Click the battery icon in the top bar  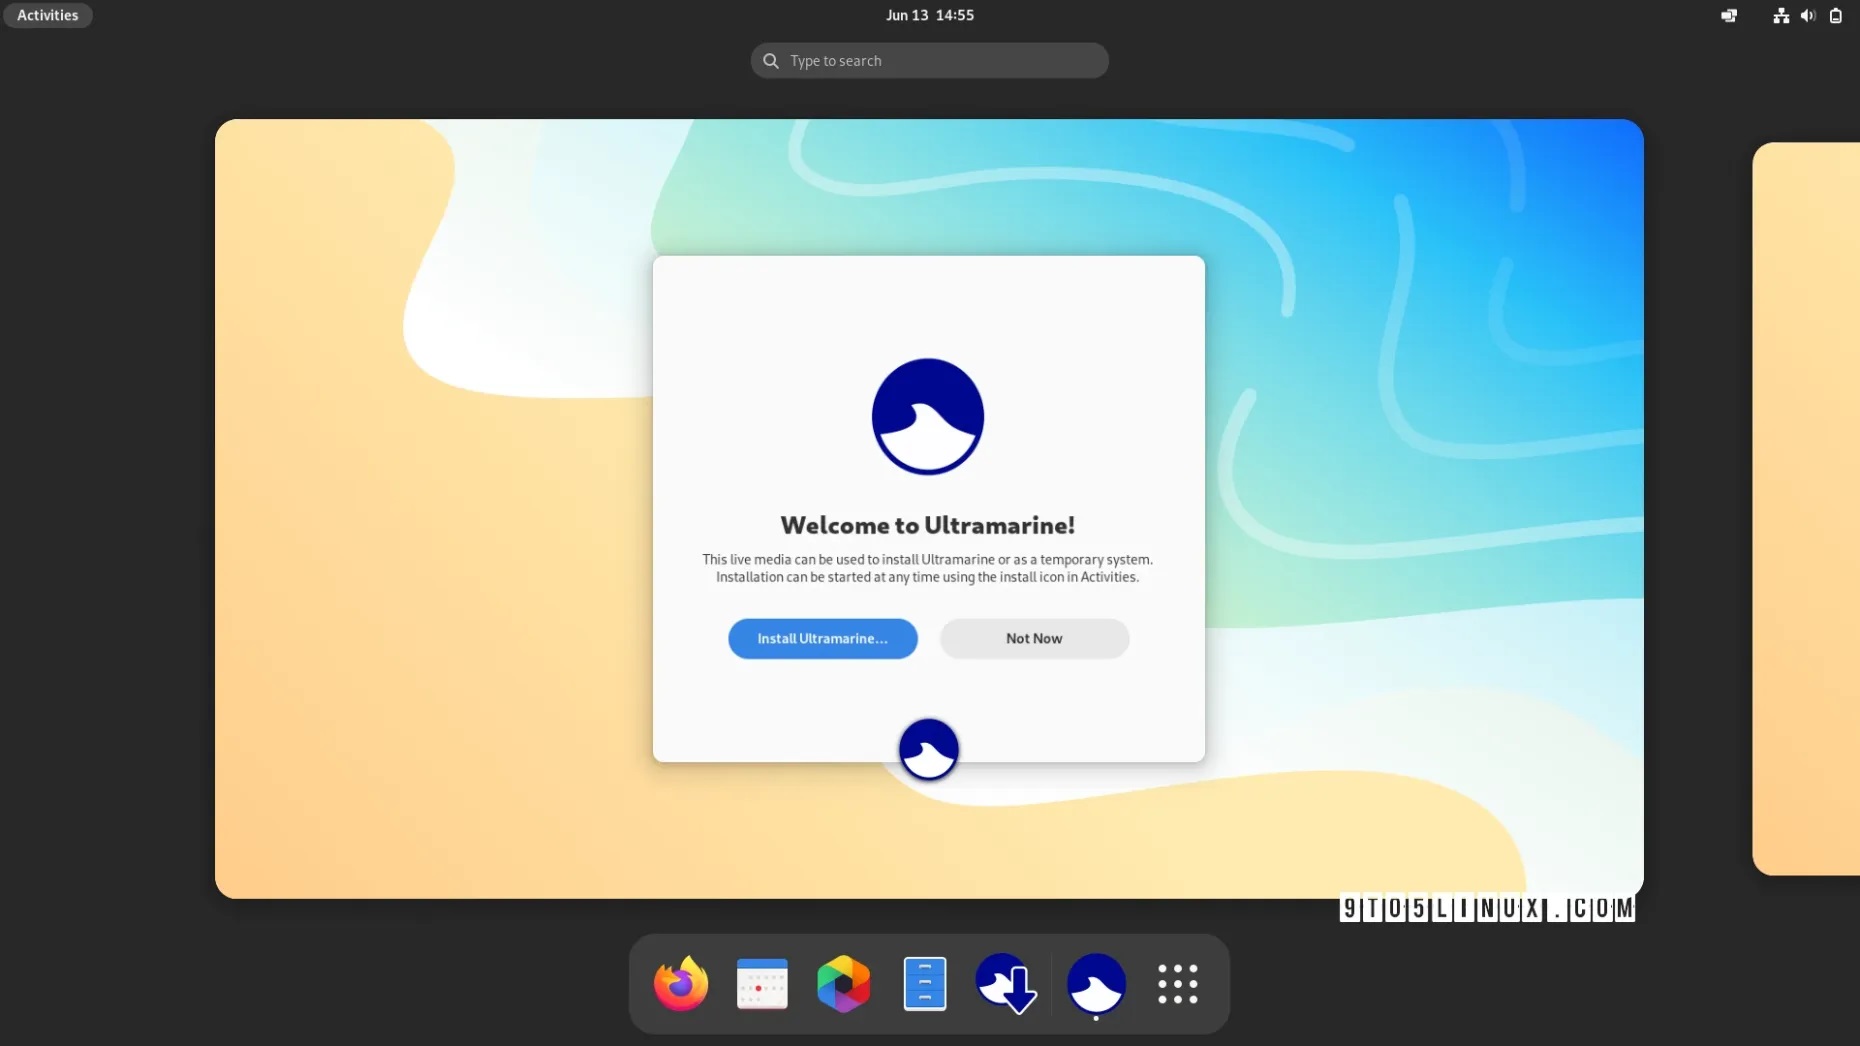click(x=1836, y=15)
